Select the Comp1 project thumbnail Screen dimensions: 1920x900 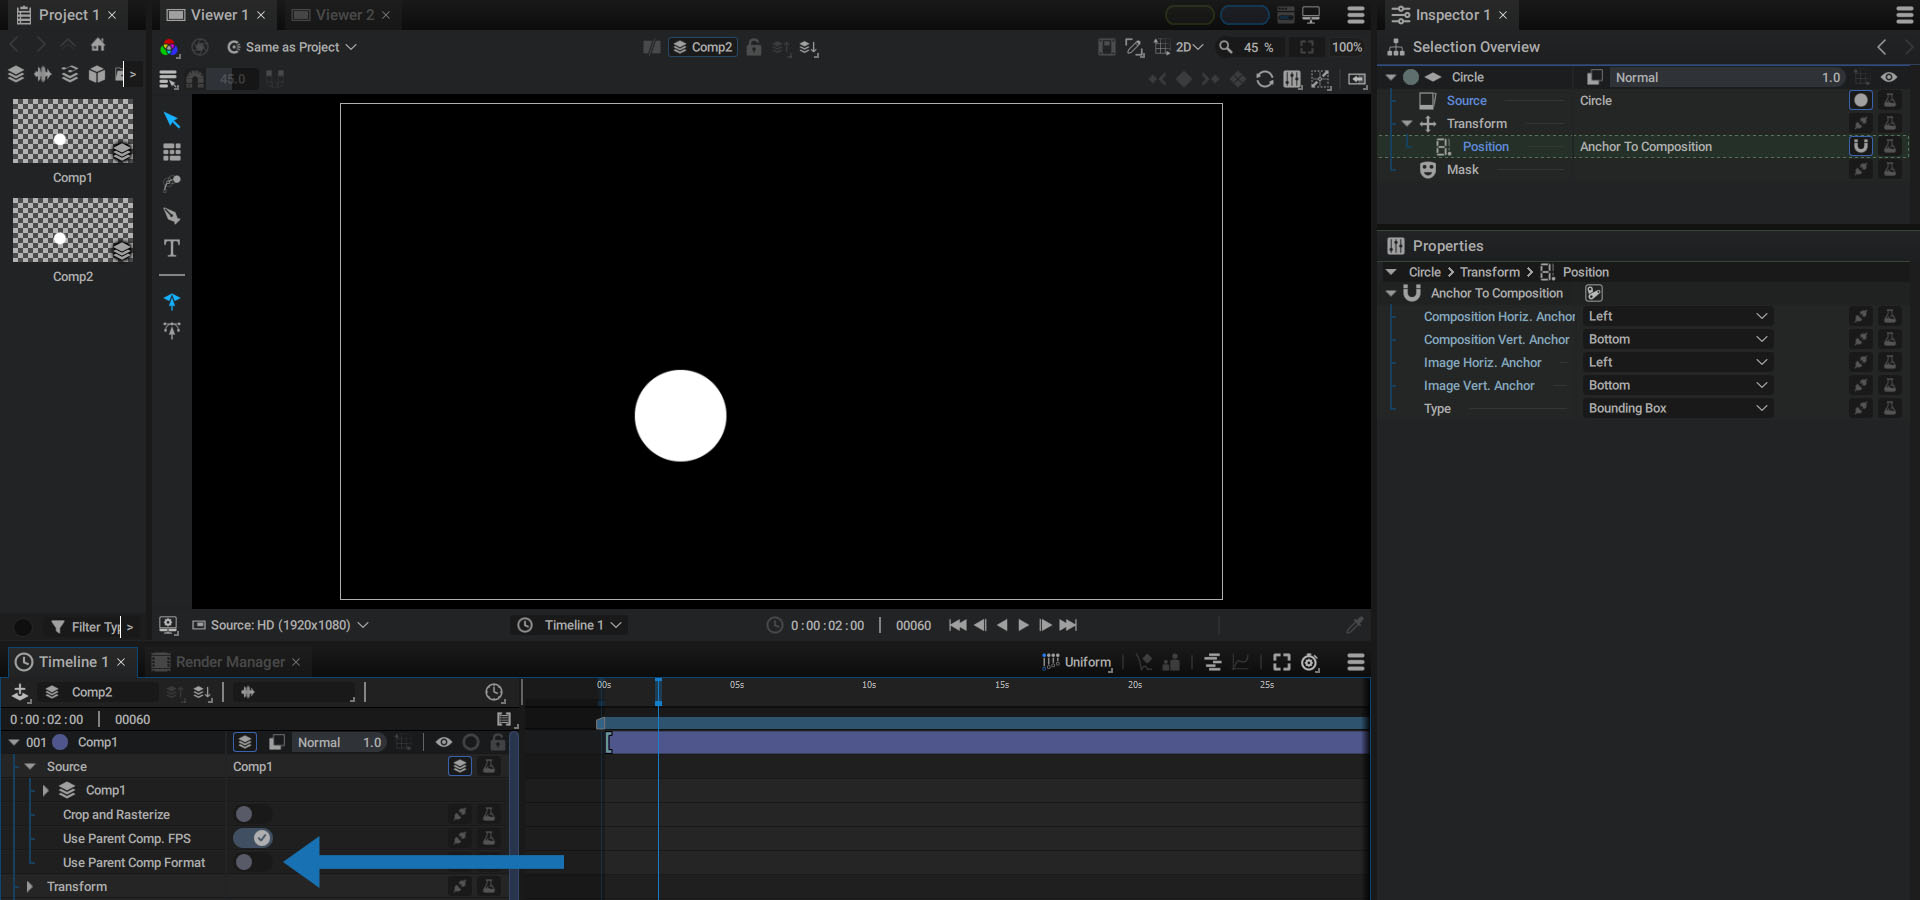click(x=72, y=131)
